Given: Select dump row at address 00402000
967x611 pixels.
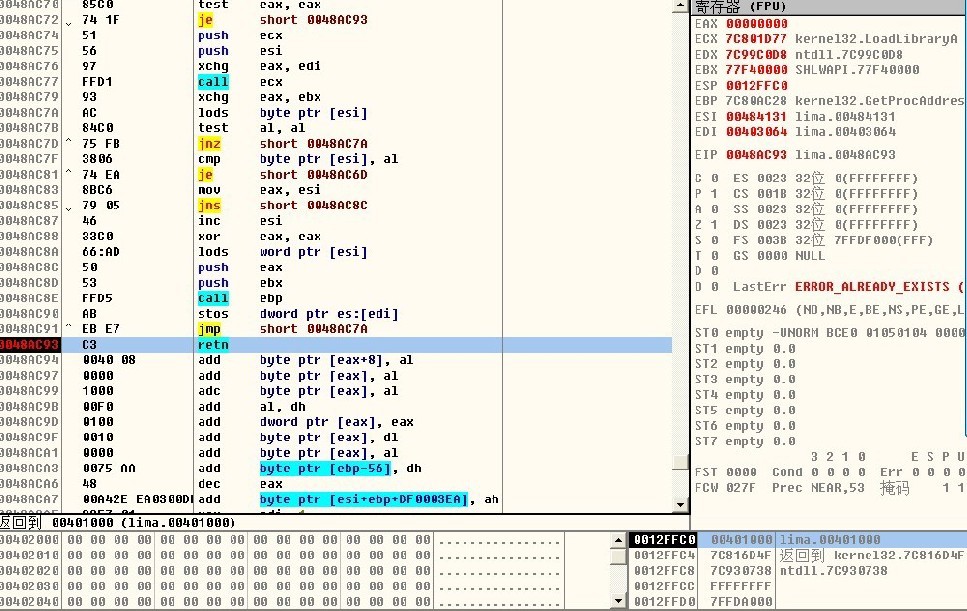Looking at the screenshot, I should click(x=281, y=540).
